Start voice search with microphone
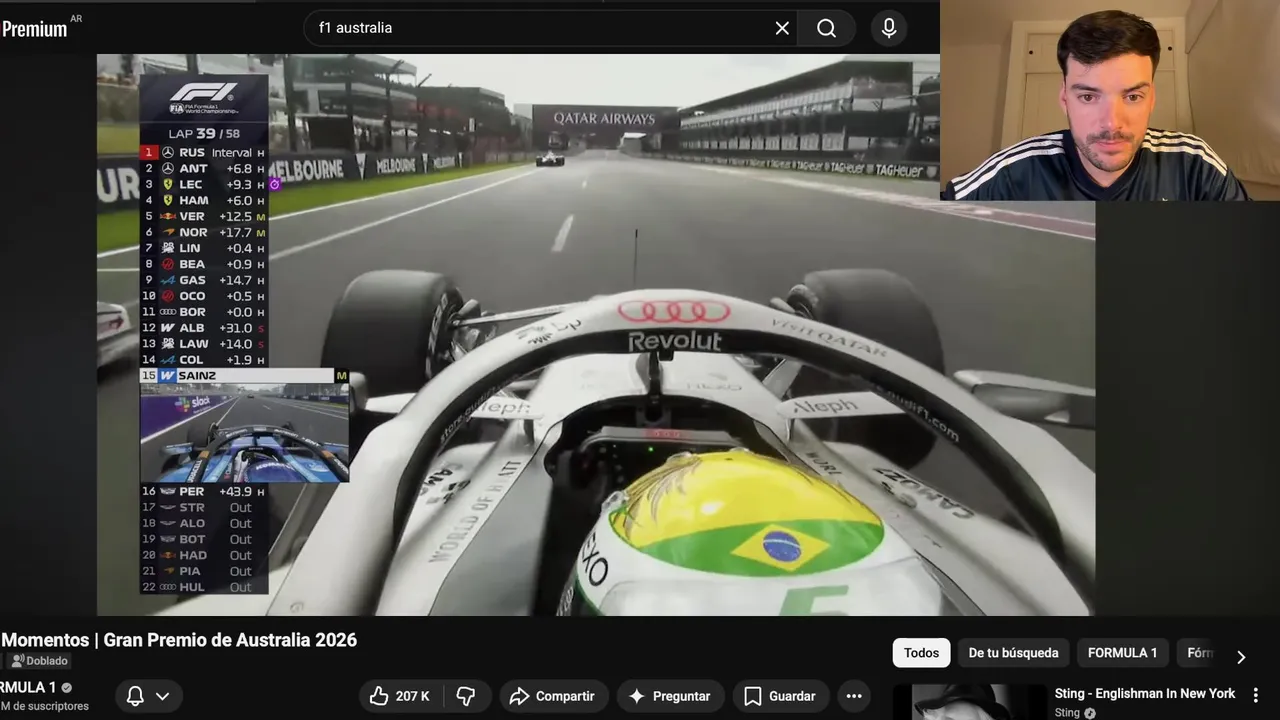Image resolution: width=1280 pixels, height=720 pixels. click(889, 28)
